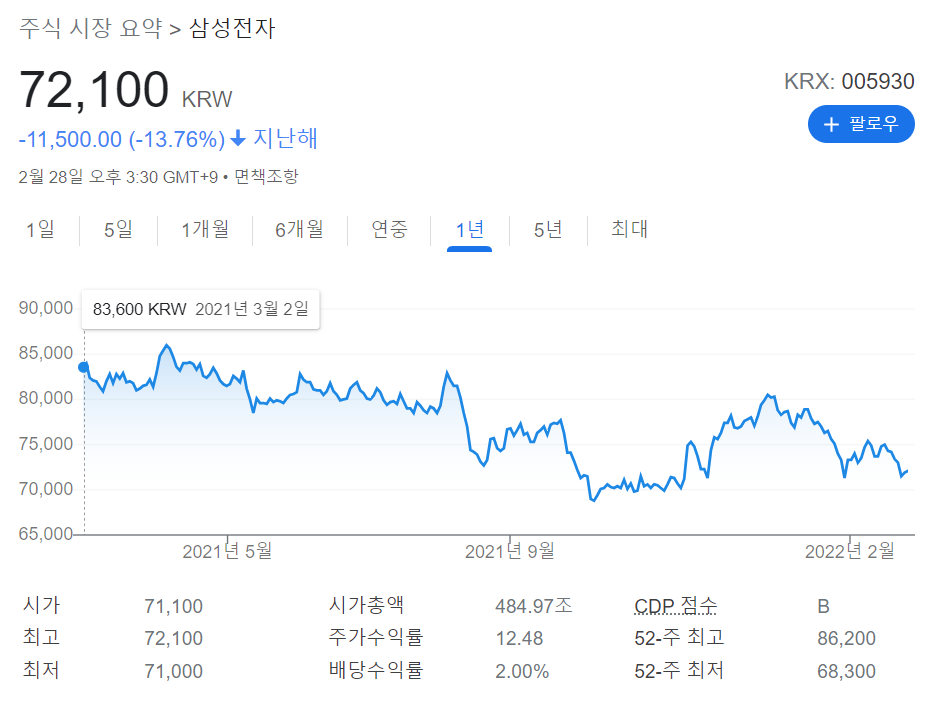Viewport: 931px width, 703px height.
Task: Select the 연중 year-to-date tab
Action: coord(389,229)
